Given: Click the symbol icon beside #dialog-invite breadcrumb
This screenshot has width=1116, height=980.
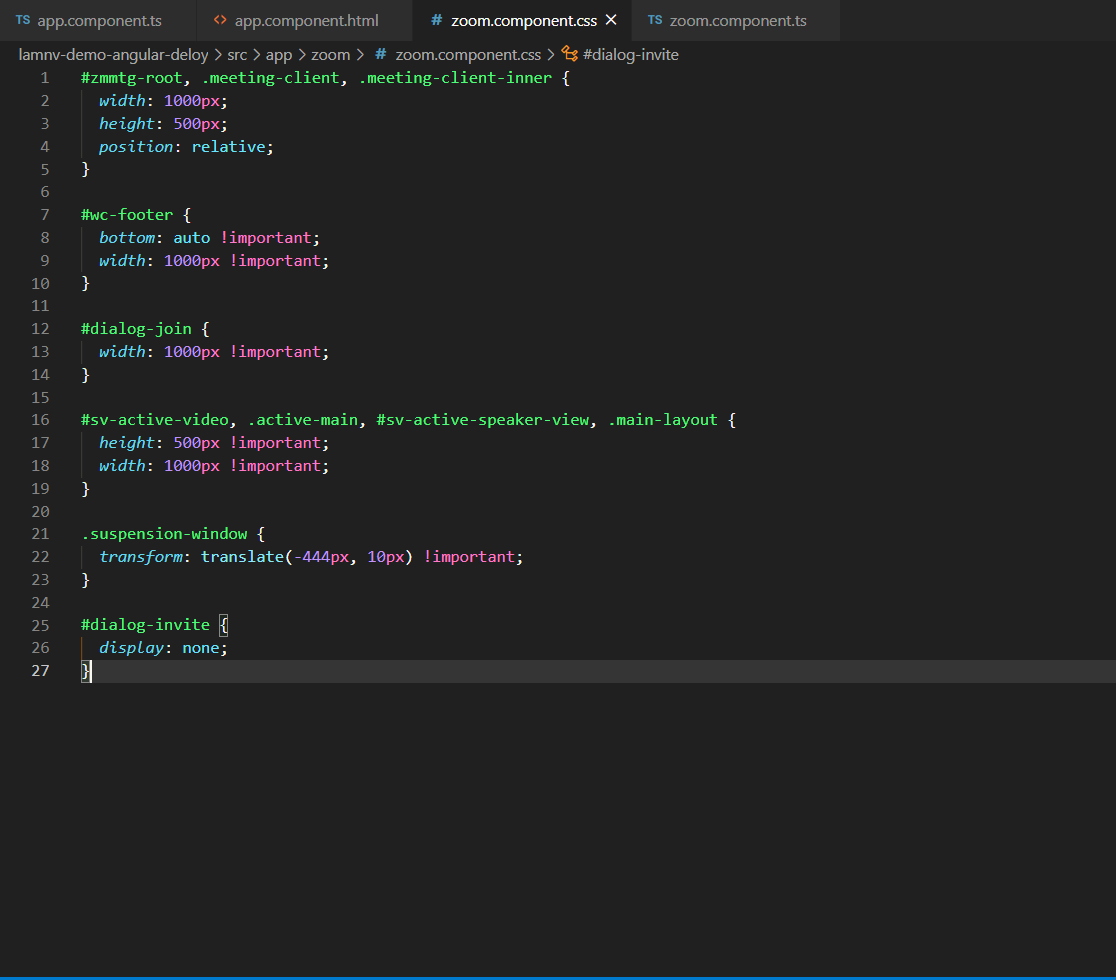Looking at the screenshot, I should (570, 55).
